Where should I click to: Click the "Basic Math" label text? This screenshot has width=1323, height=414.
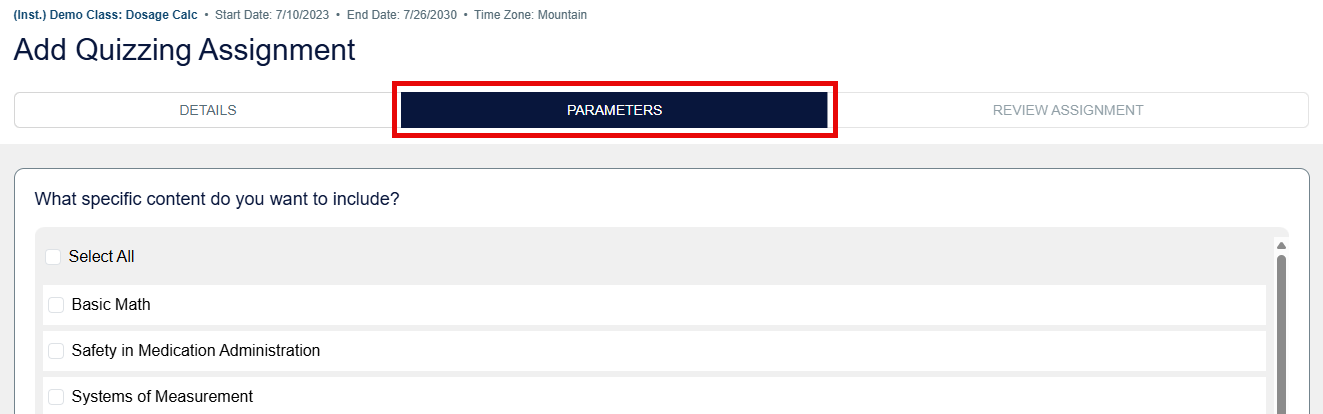click(111, 305)
